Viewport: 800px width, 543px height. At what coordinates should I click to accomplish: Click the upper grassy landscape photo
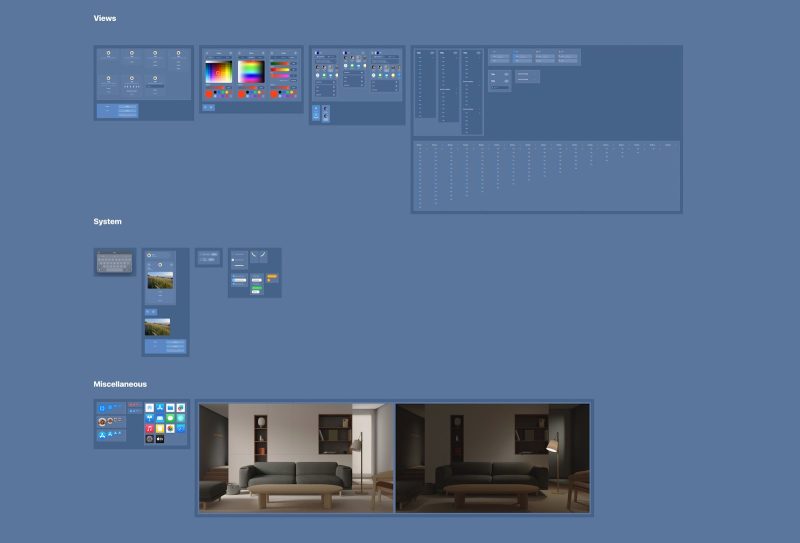[x=160, y=279]
